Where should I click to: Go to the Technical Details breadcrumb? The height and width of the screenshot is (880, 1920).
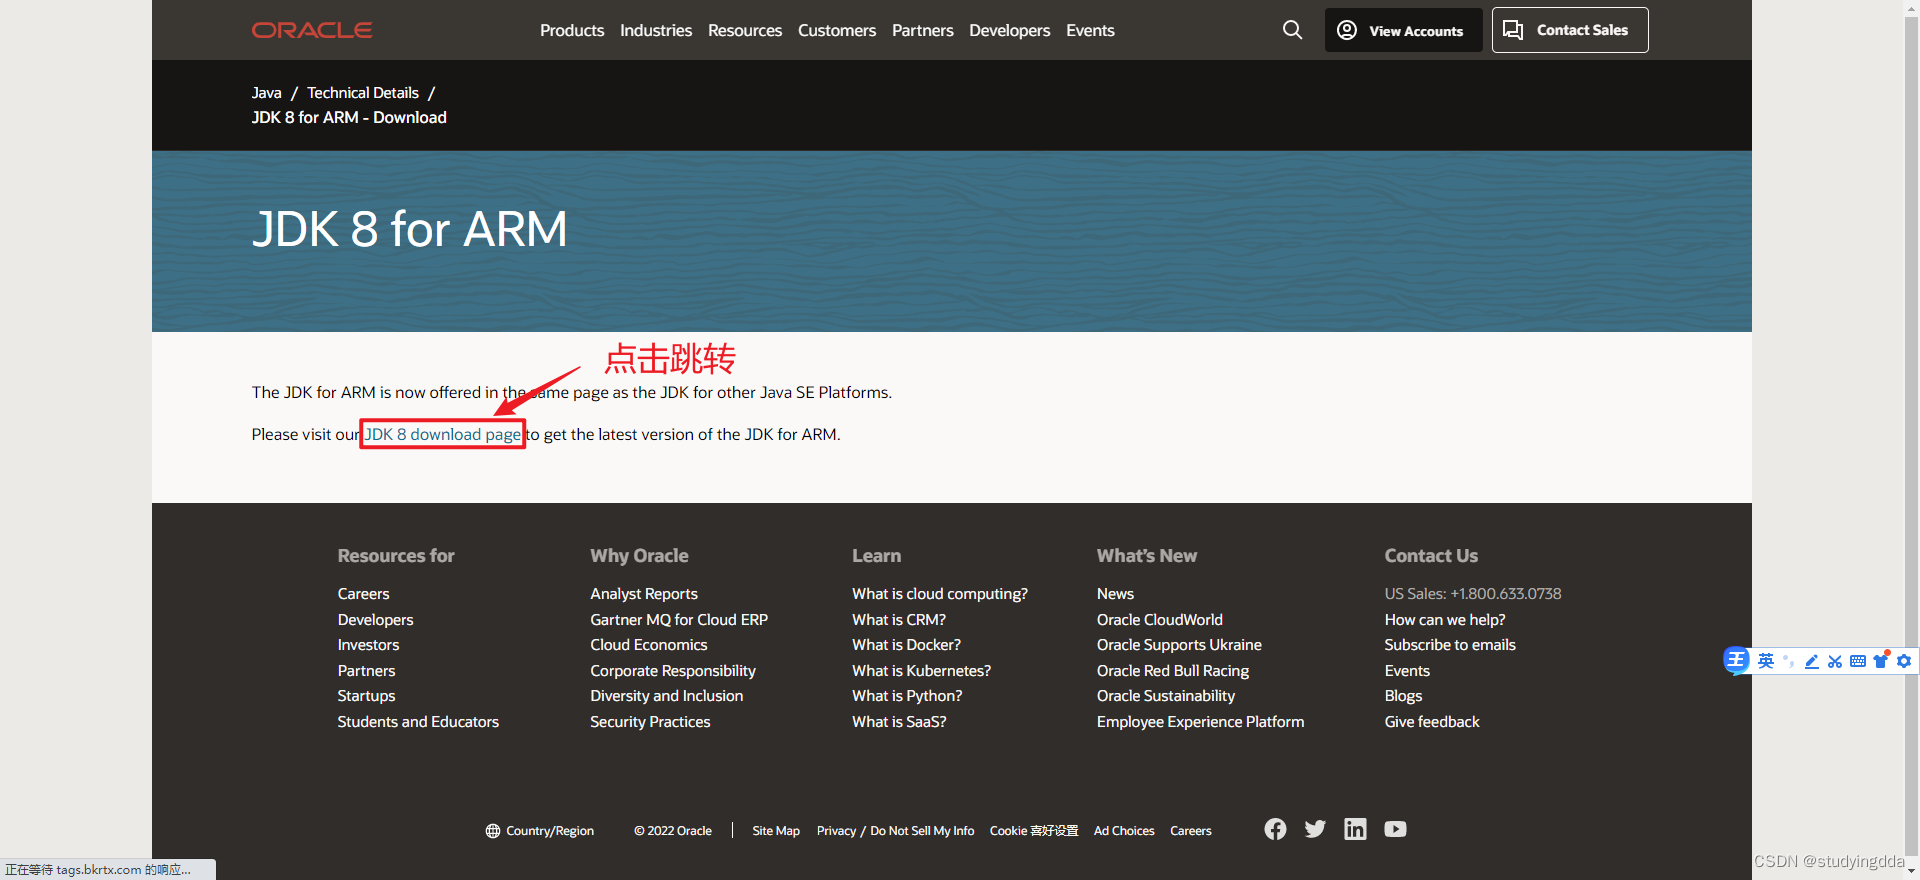363,92
